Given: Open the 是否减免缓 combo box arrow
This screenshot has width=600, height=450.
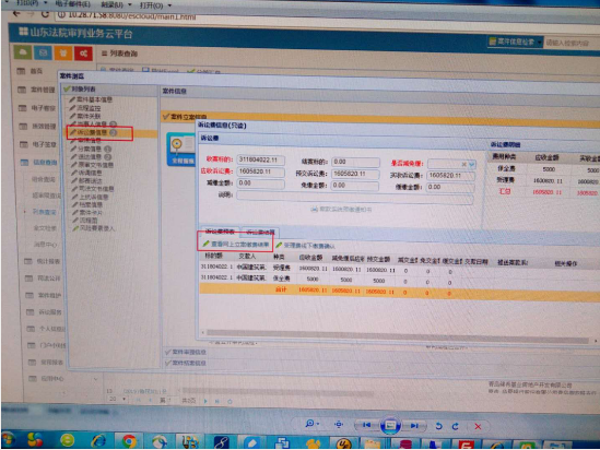Looking at the screenshot, I should pos(471,165).
